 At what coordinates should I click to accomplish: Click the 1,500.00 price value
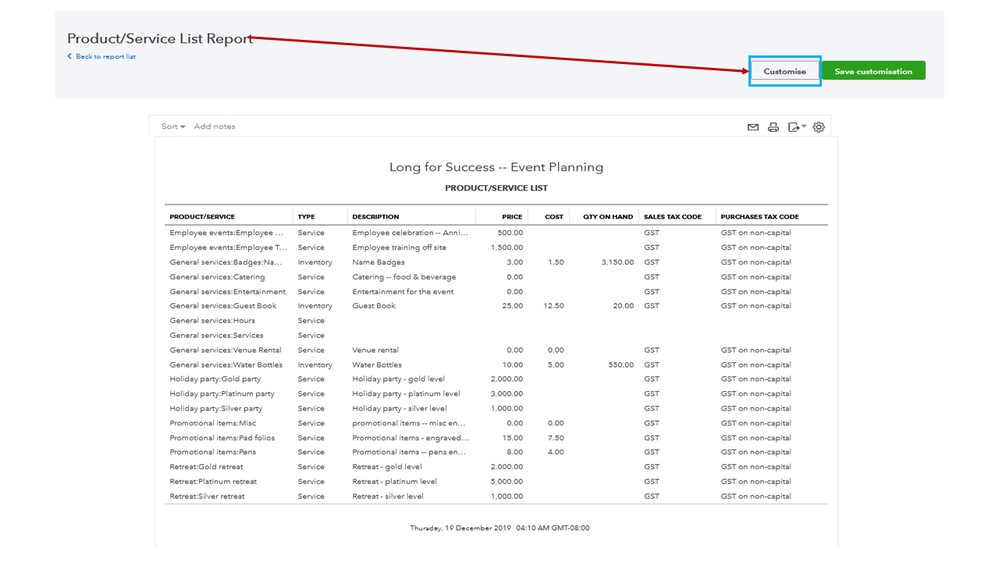point(507,248)
